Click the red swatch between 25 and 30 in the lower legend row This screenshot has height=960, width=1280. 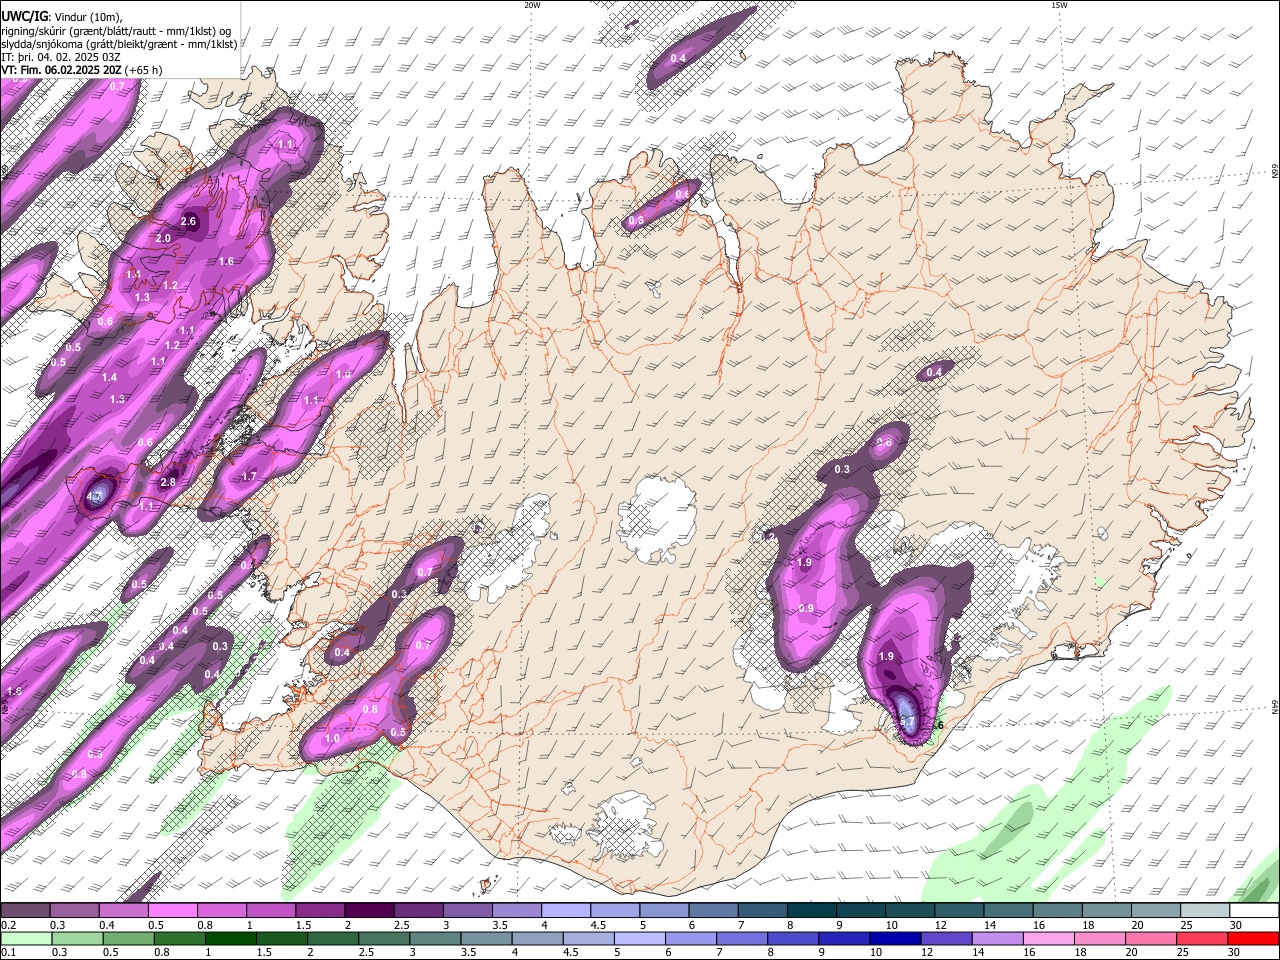point(1201,939)
